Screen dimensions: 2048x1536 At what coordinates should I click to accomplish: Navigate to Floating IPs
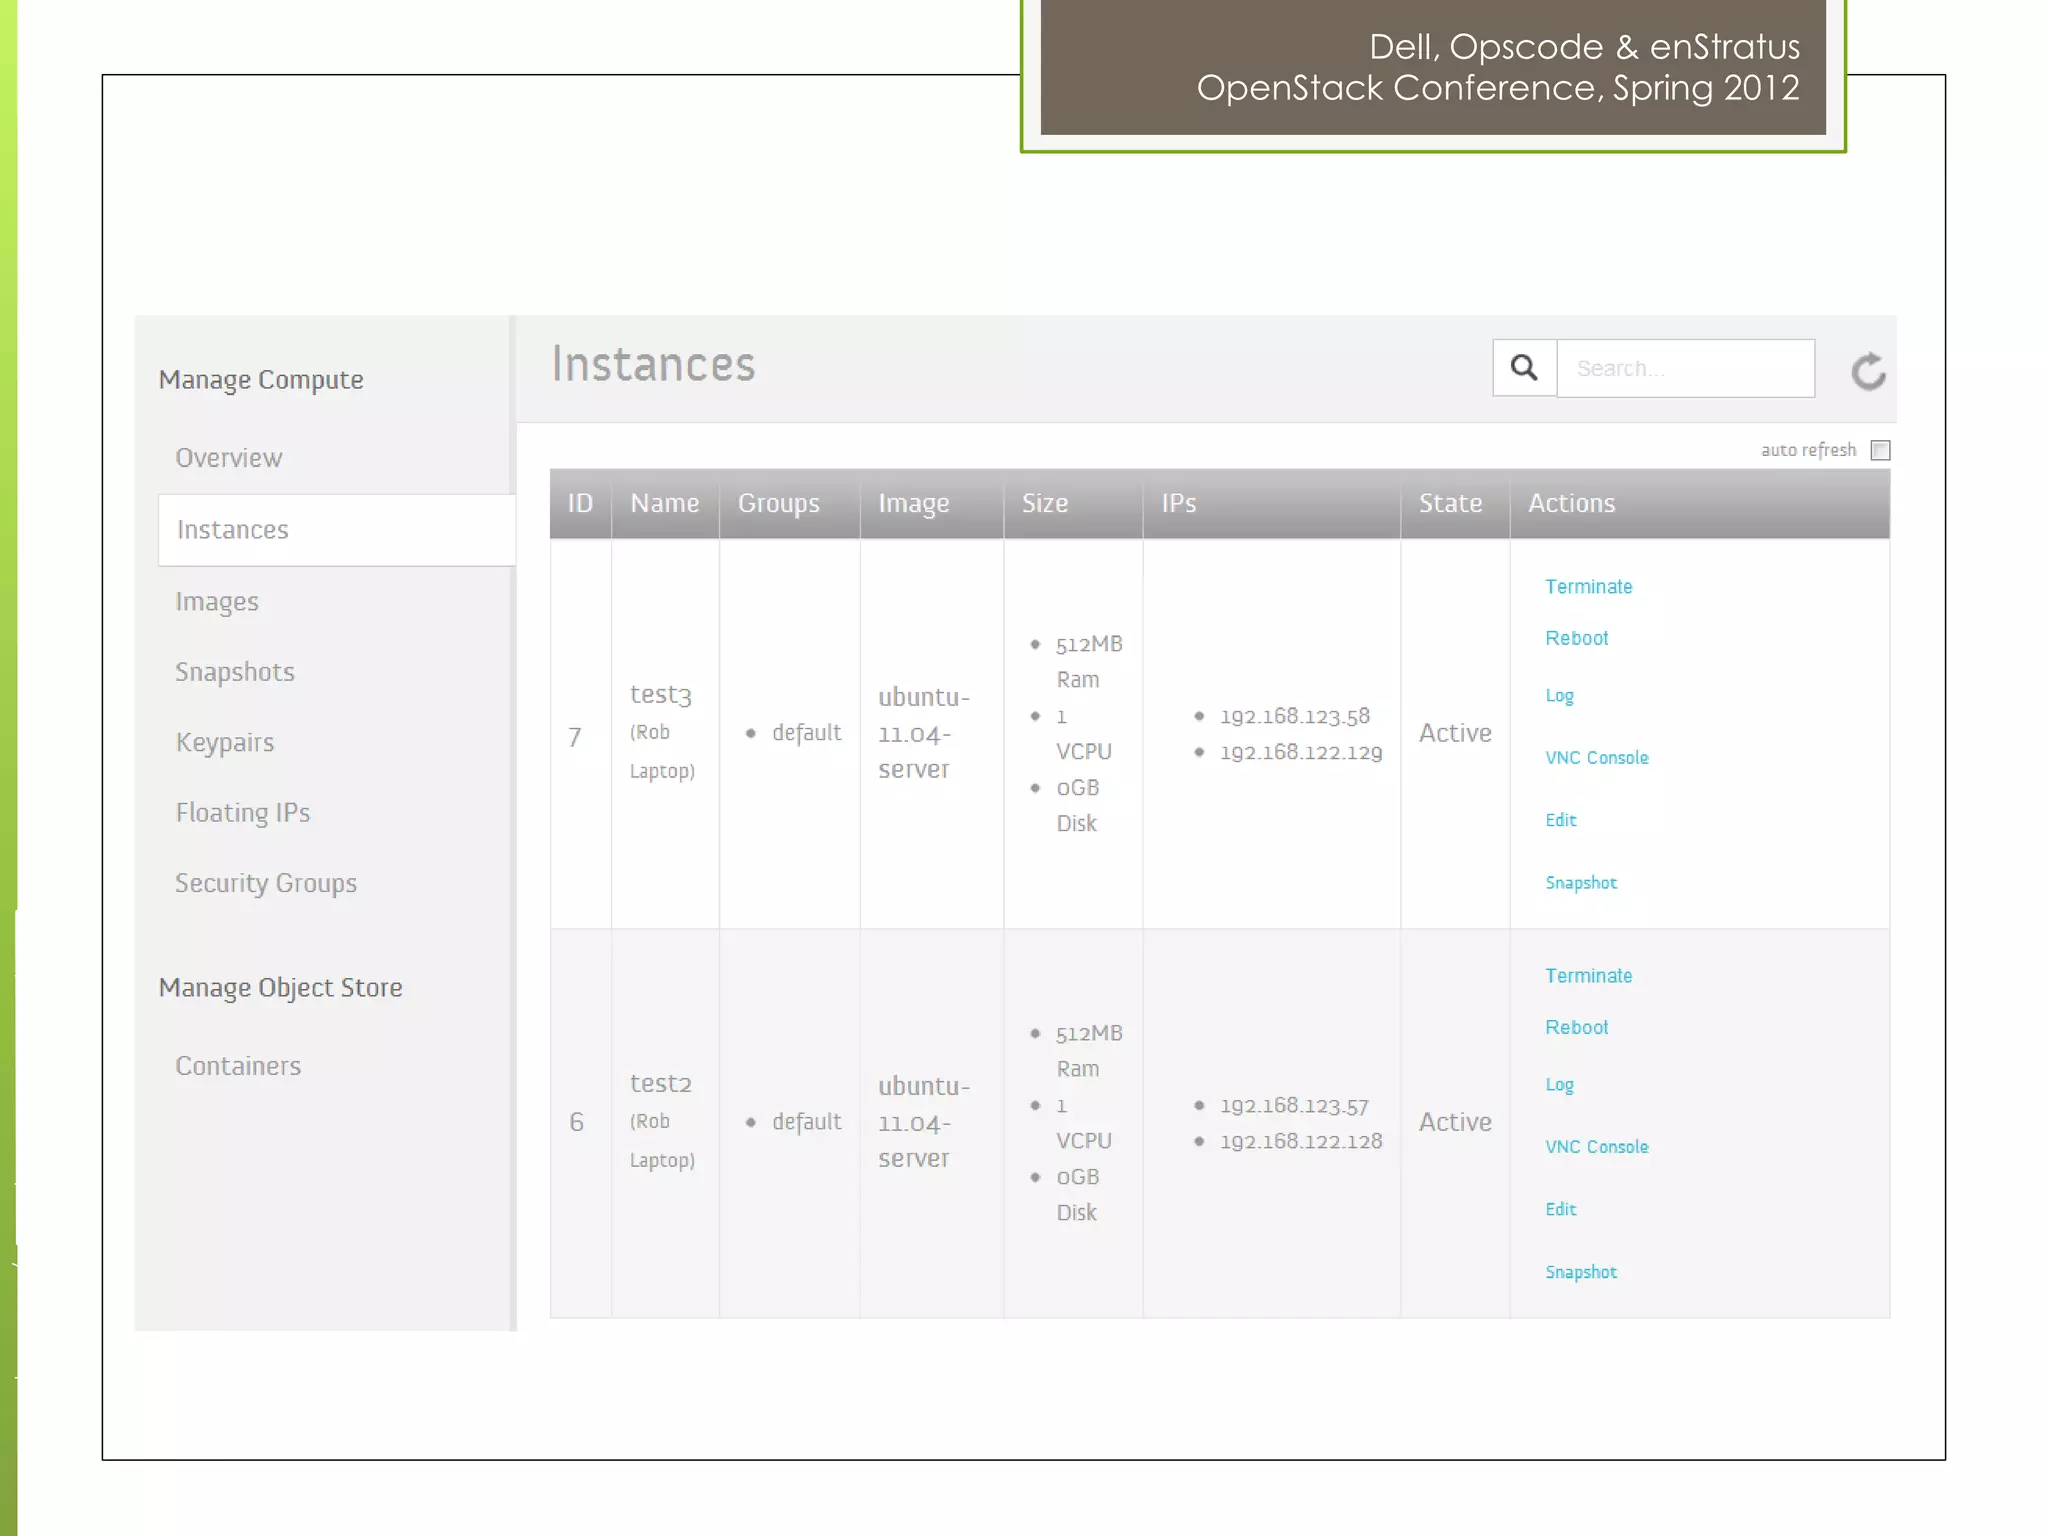243,813
